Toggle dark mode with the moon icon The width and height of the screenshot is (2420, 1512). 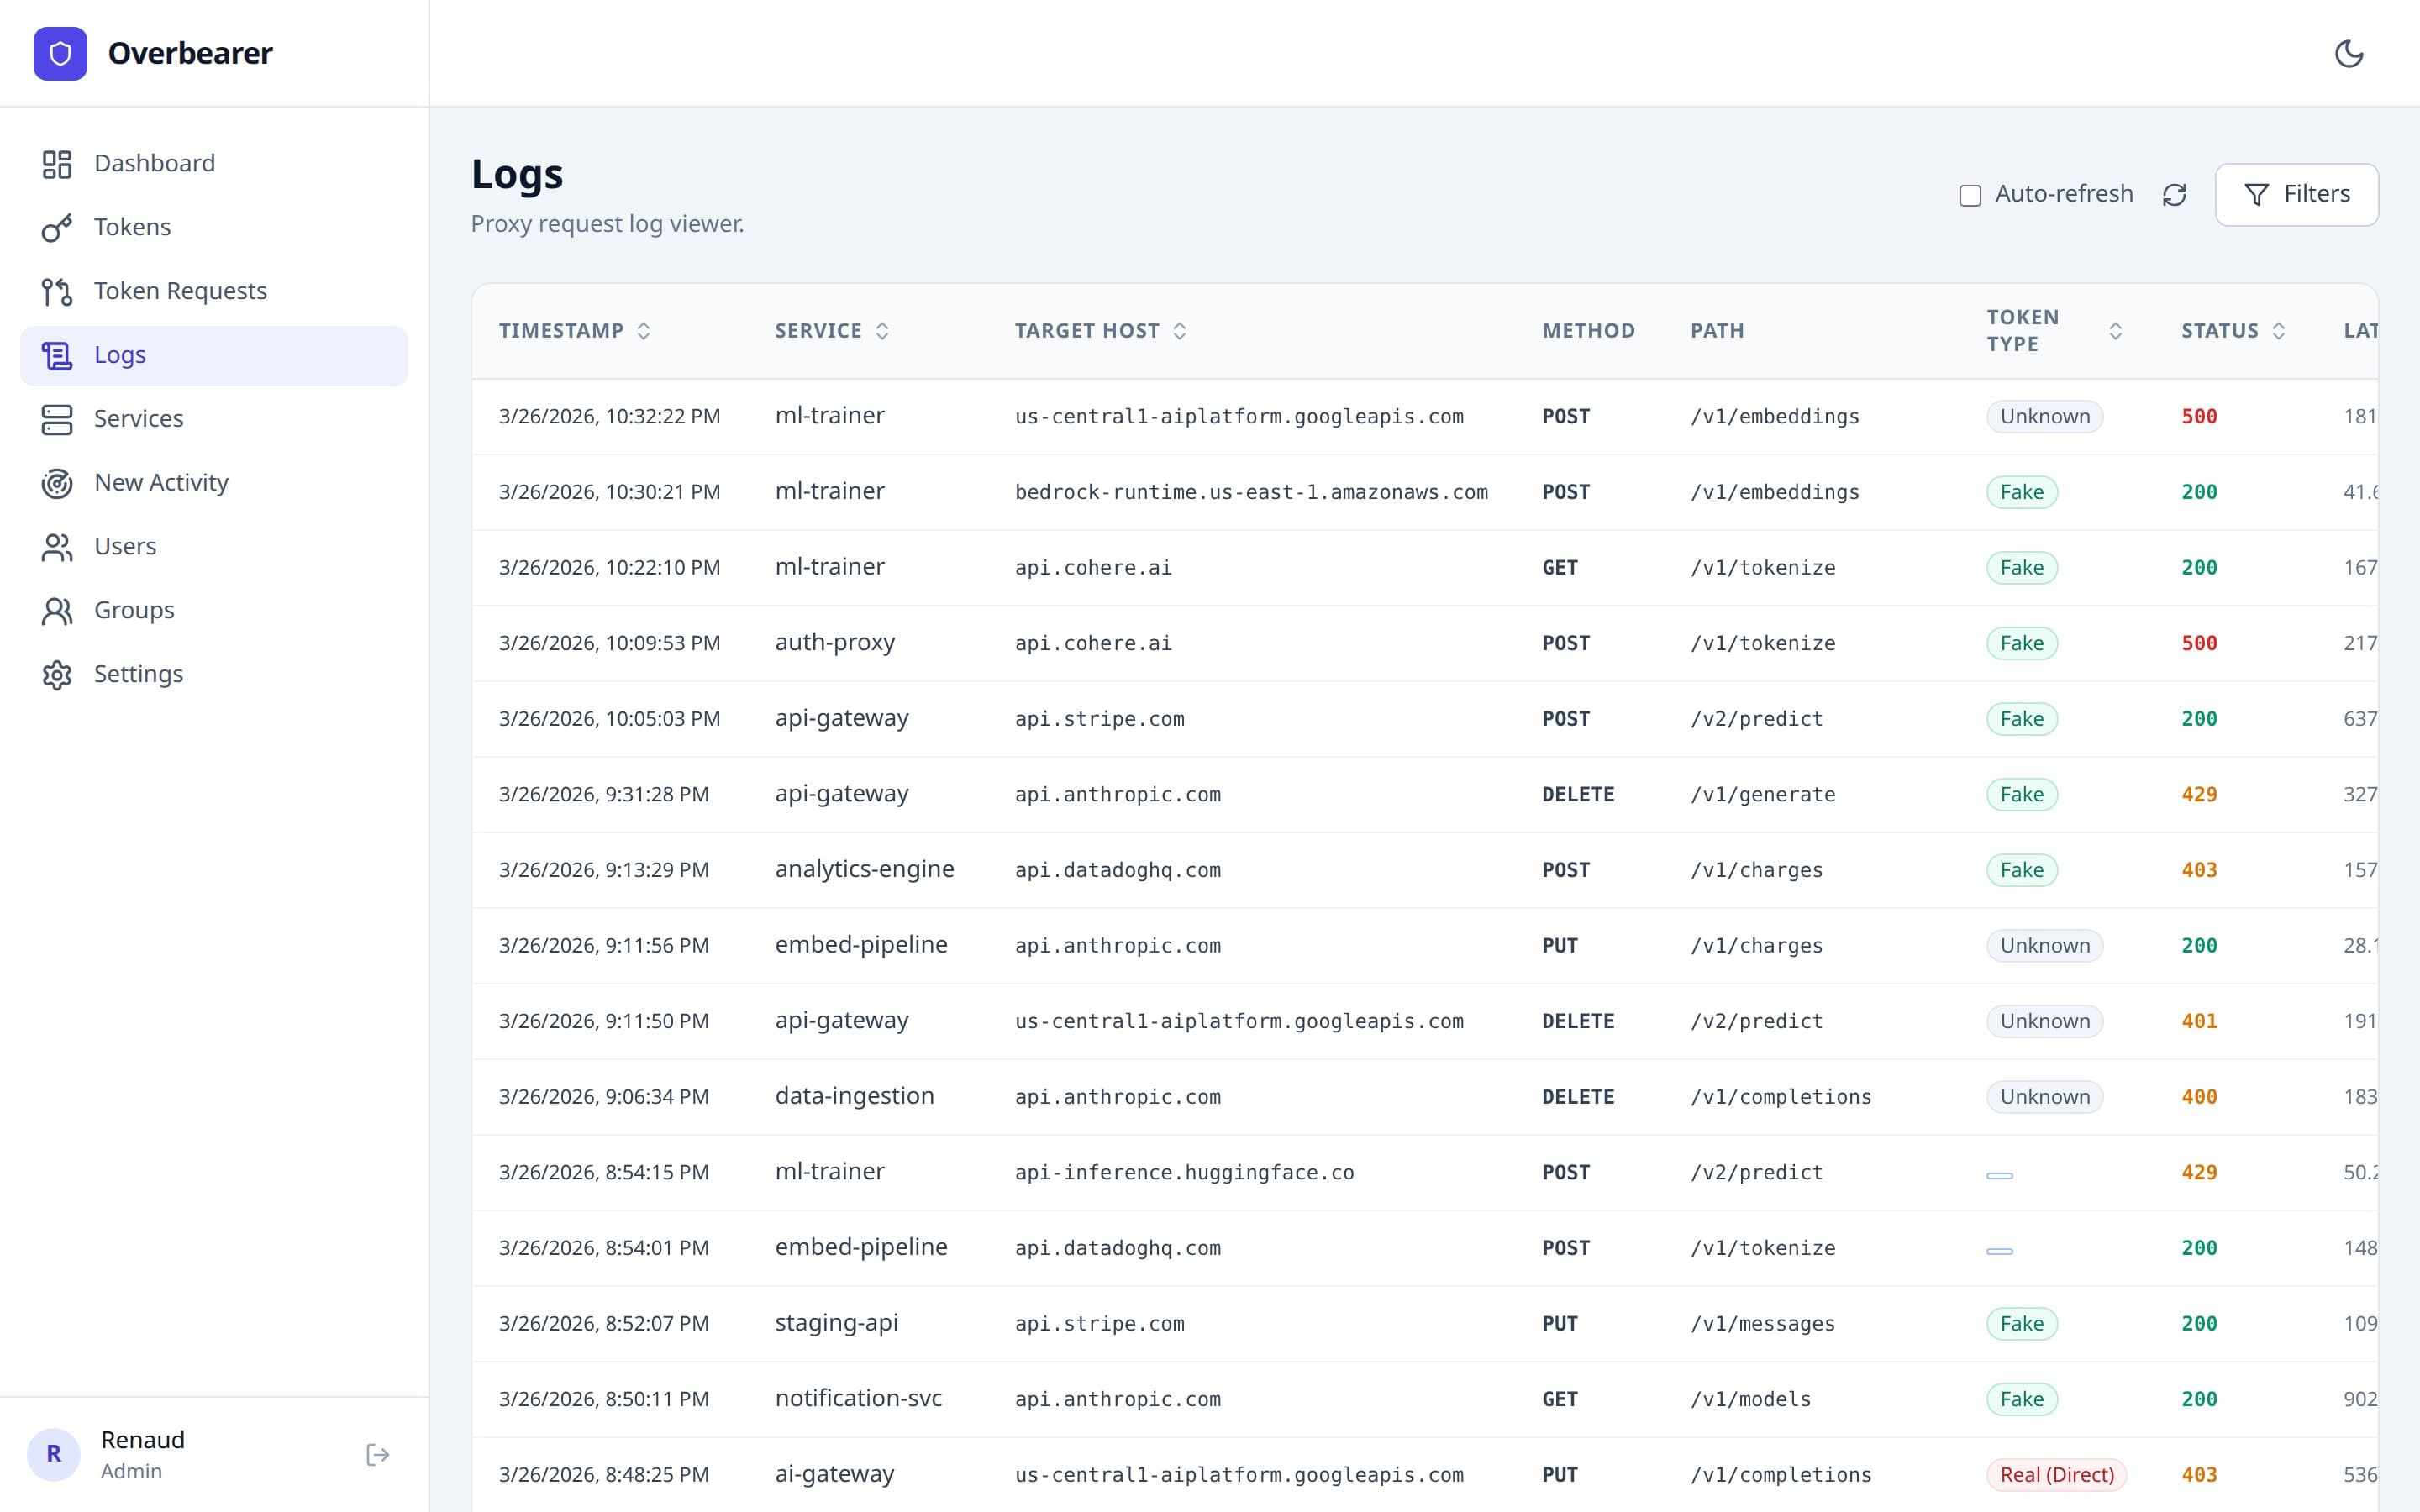(2349, 54)
